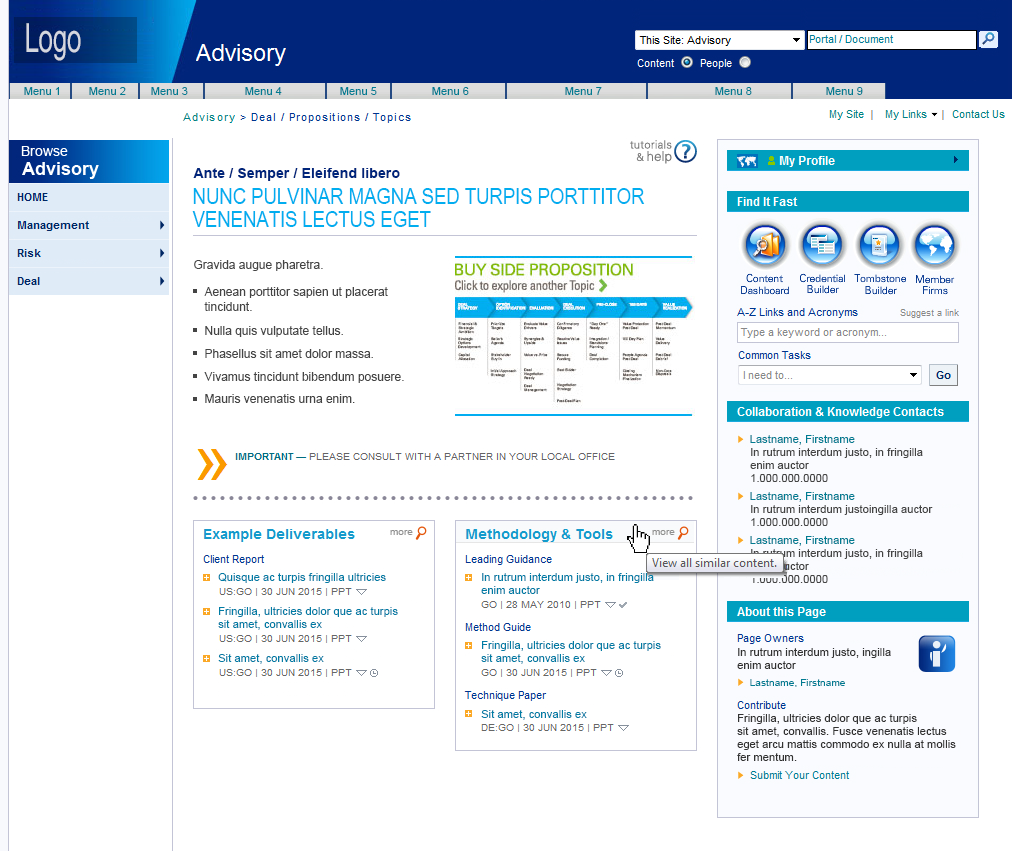1012x851 pixels.
Task: Click the Advisory breadcrumb link
Action: (x=209, y=117)
